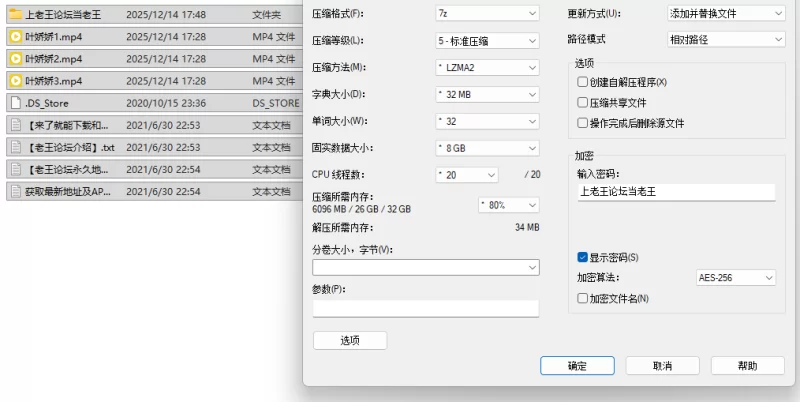The image size is (800, 402).
Task: Enable 创建自解压程序(X) checkbox
Action: click(x=582, y=82)
